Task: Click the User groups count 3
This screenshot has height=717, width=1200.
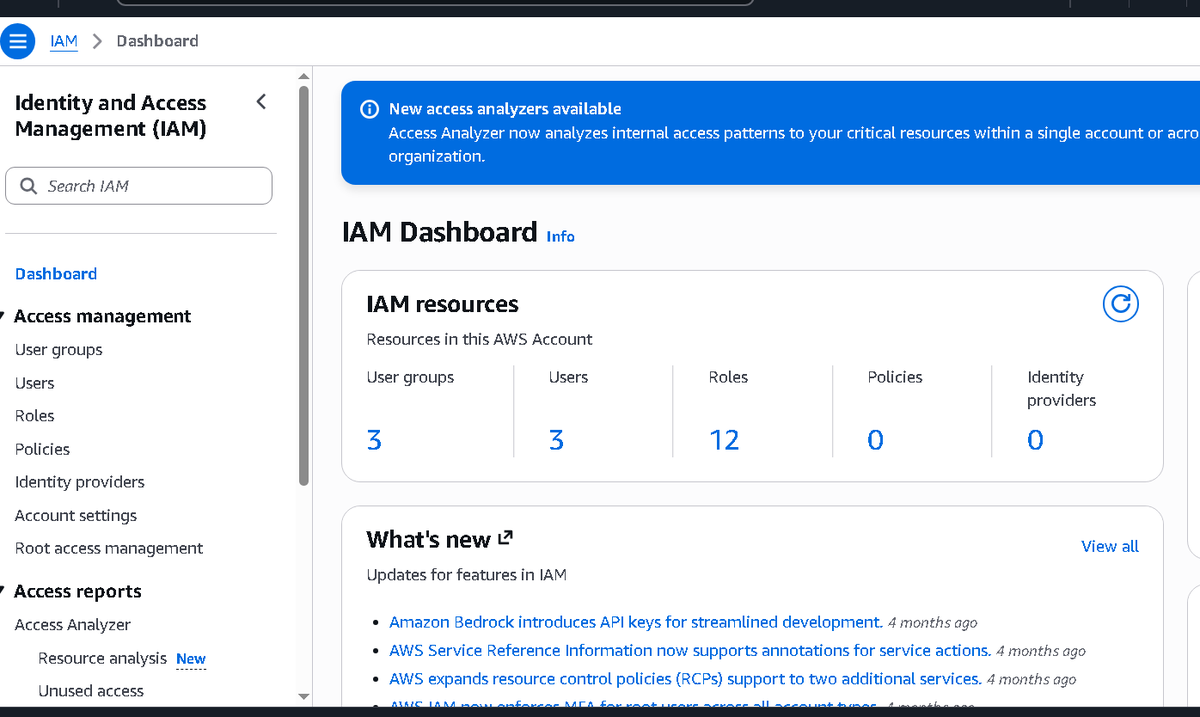Action: pyautogui.click(x=374, y=440)
